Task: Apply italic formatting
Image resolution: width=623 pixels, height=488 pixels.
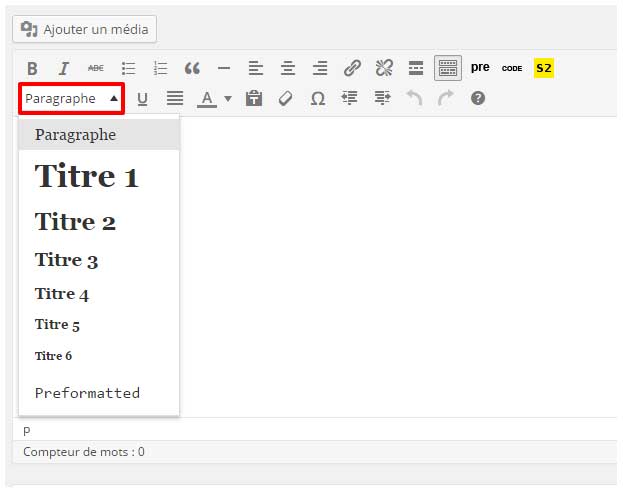Action: (64, 68)
